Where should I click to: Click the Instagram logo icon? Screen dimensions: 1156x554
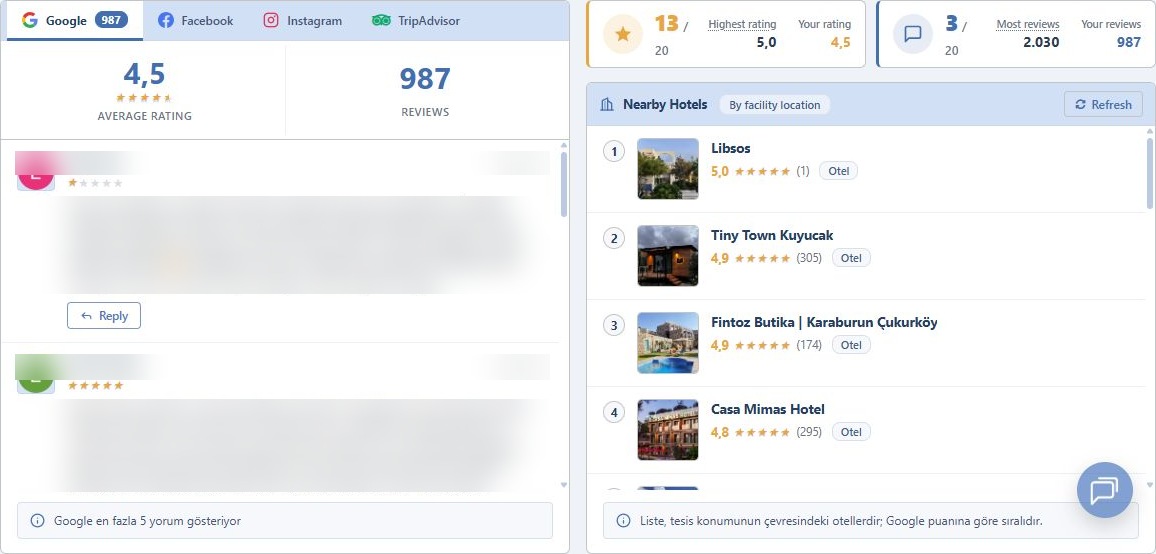[x=271, y=21]
